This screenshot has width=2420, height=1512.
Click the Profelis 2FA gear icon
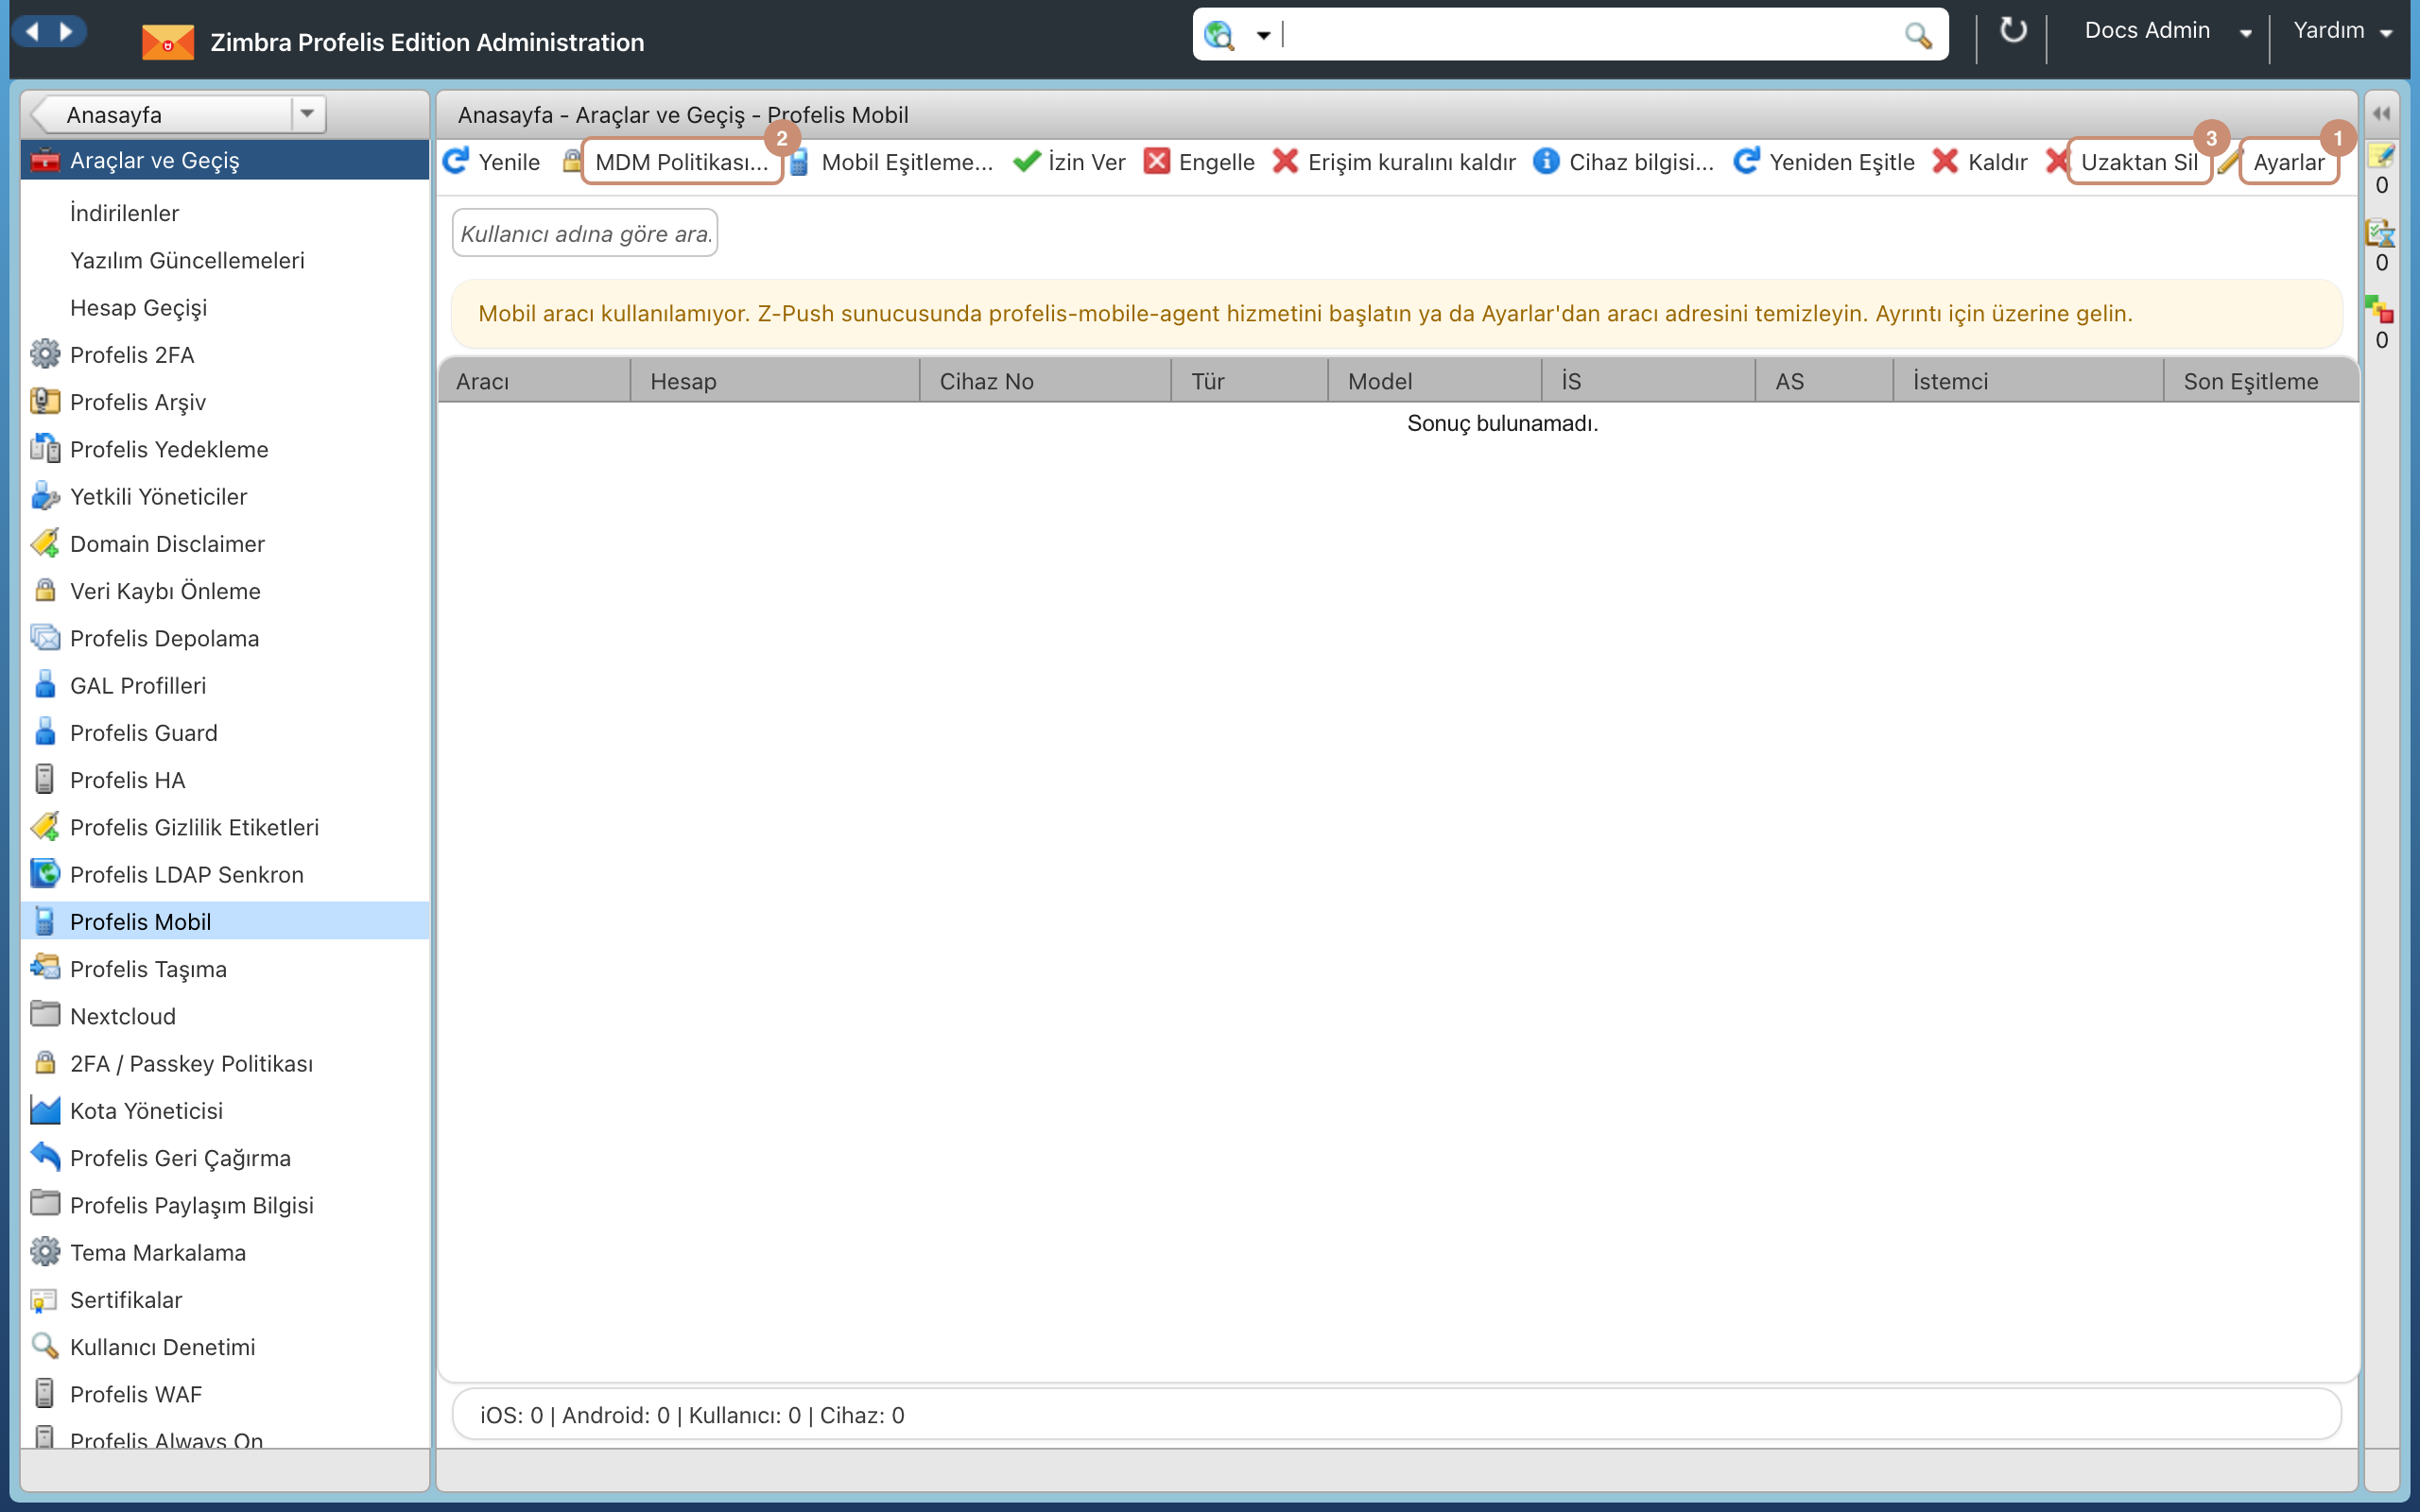point(44,354)
